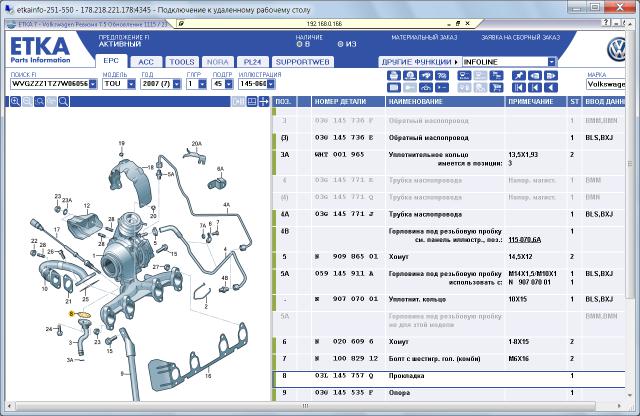The image size is (640, 416).
Task: Click the plain magnifier search icon above illustration
Action: coord(63,102)
